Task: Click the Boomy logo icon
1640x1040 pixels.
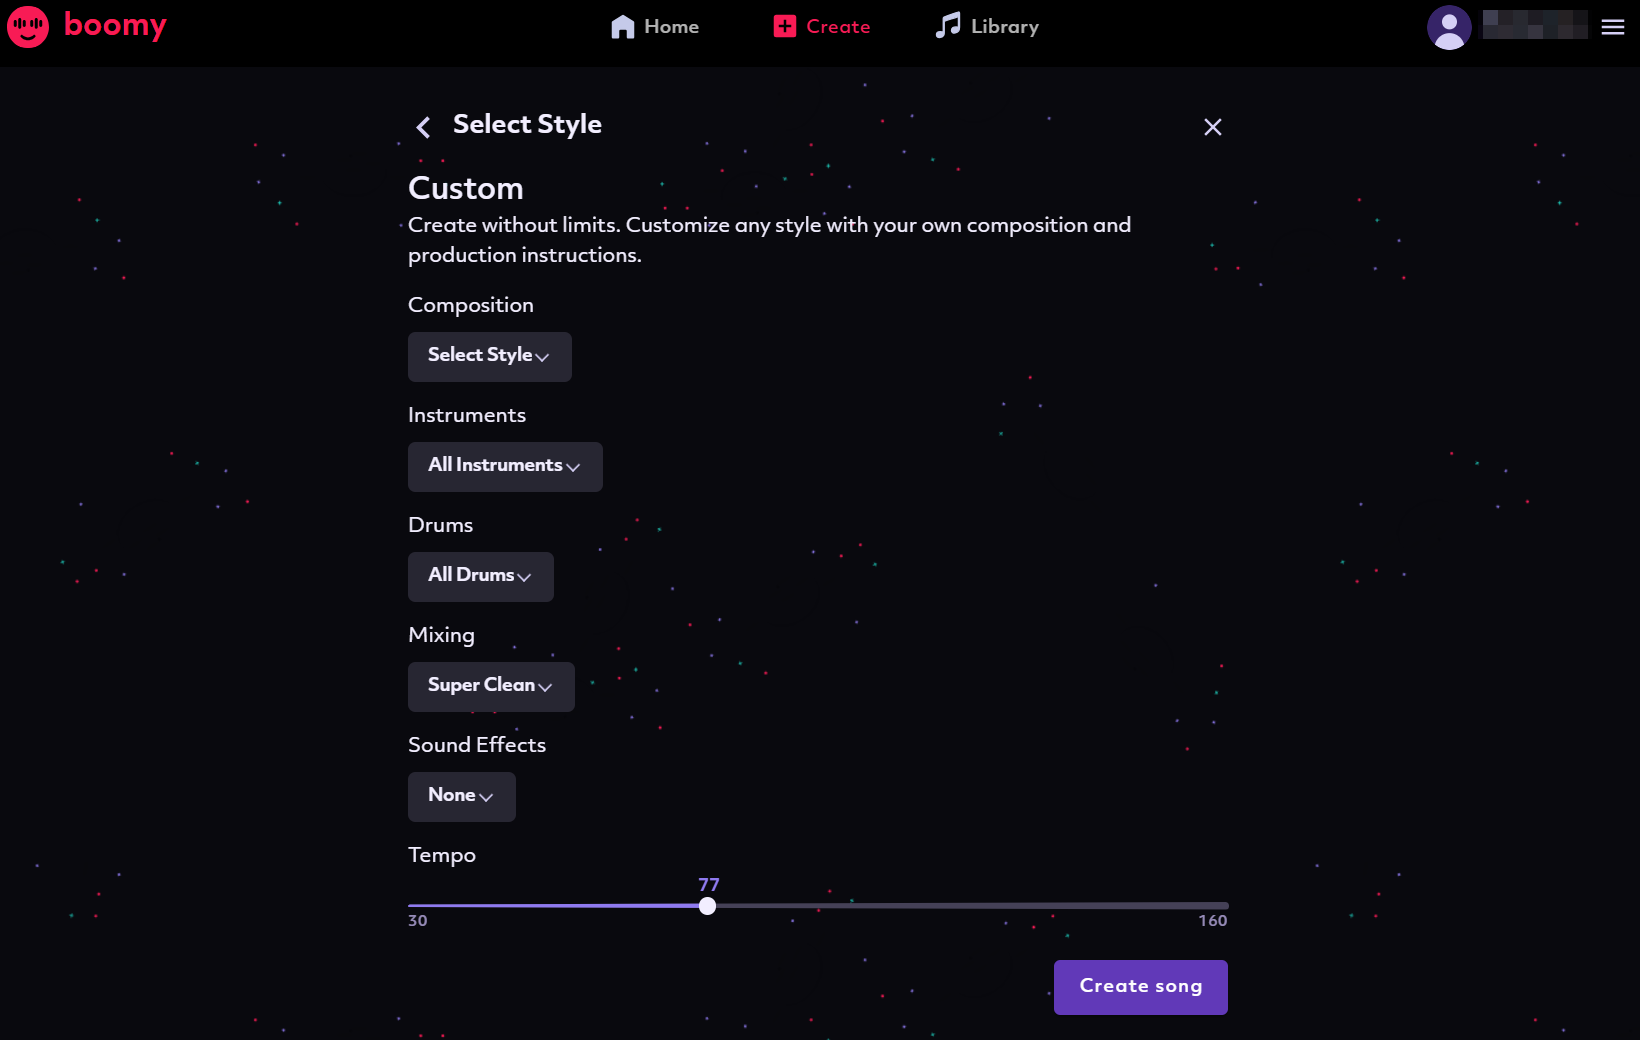Action: pyautogui.click(x=27, y=27)
